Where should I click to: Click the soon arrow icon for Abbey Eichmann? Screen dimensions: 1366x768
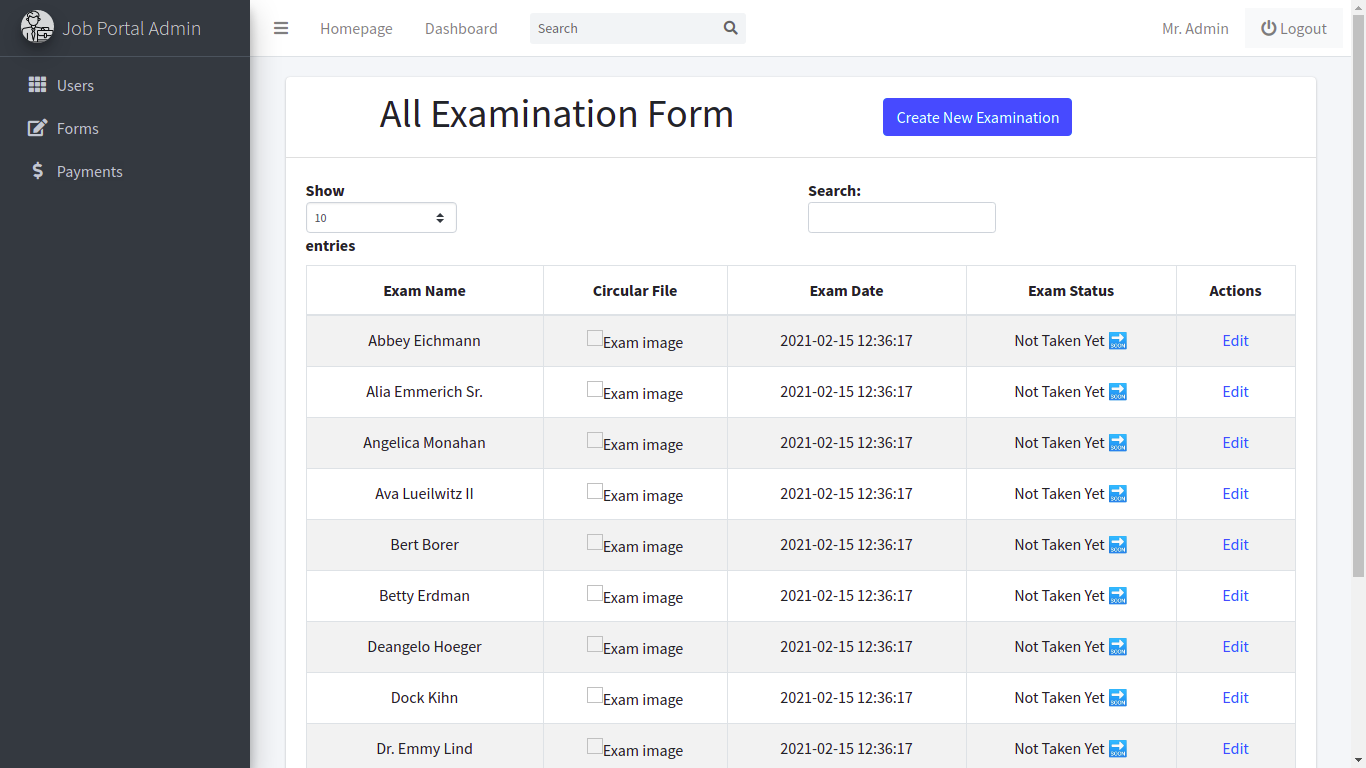(x=1118, y=341)
